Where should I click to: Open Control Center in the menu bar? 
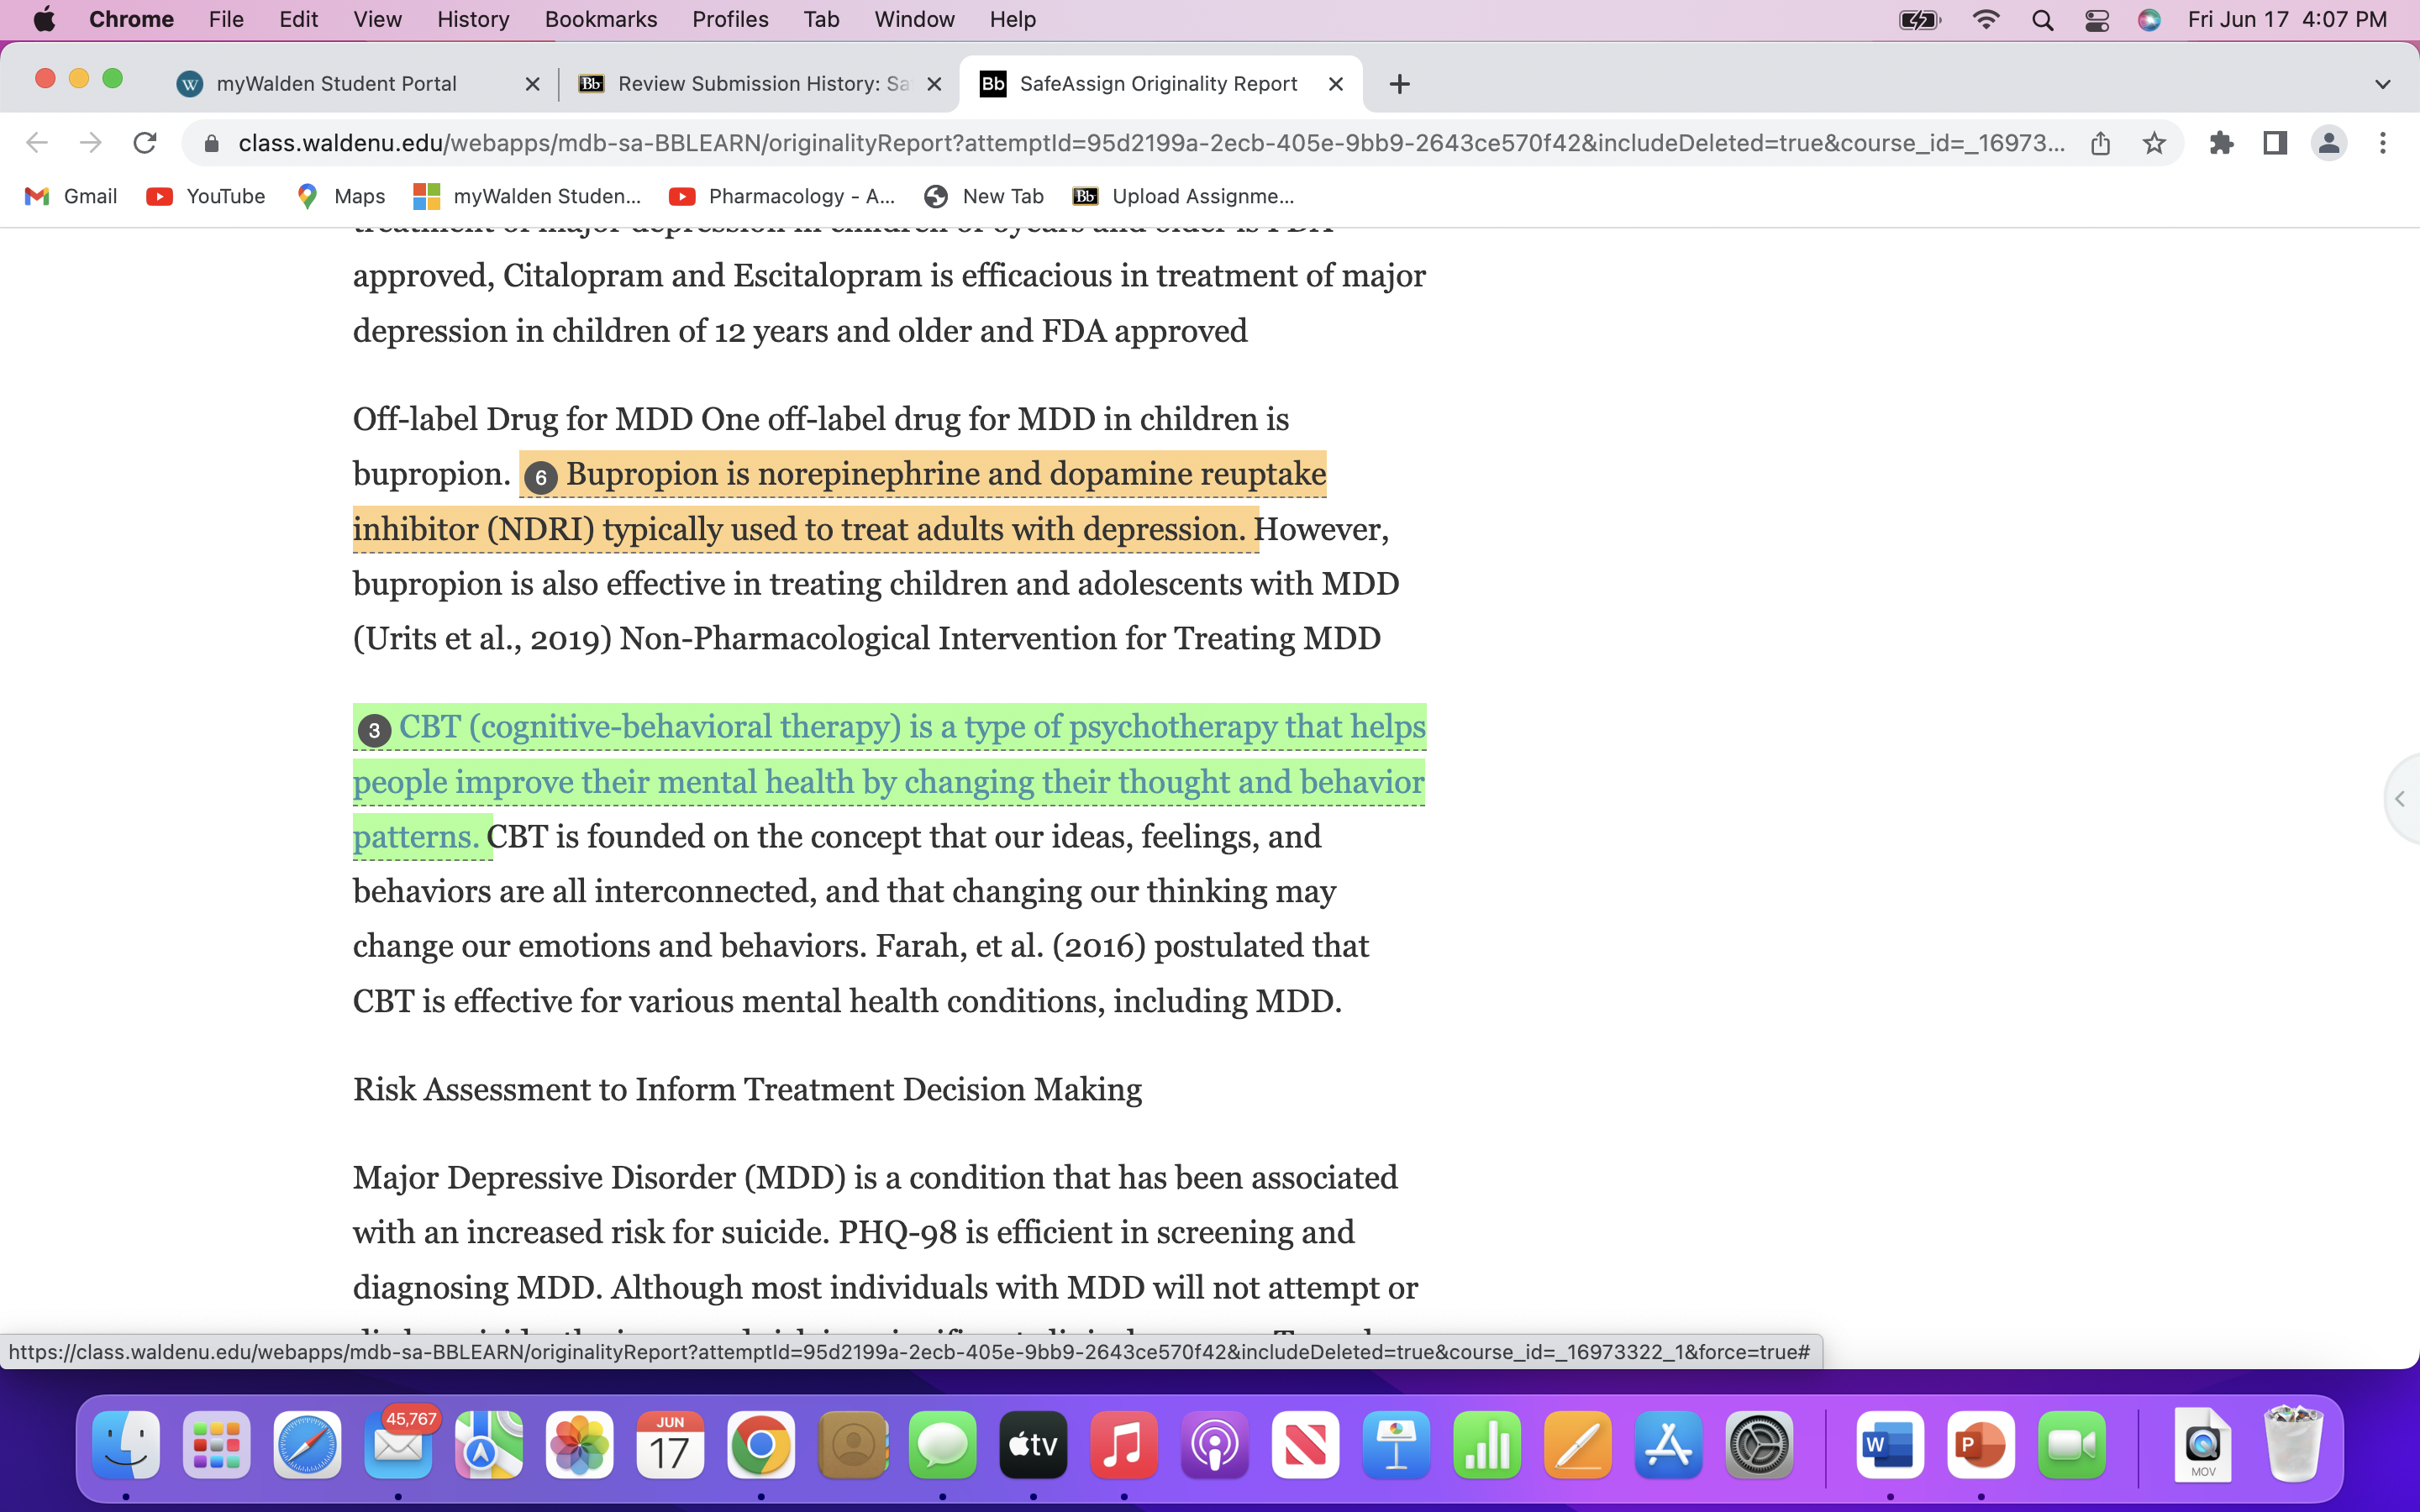pyautogui.click(x=2097, y=20)
